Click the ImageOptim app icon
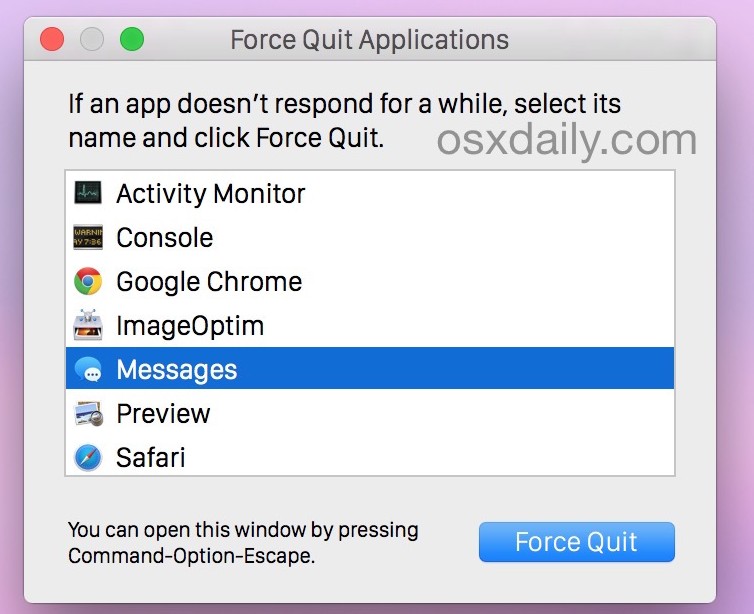Screen dimensions: 754x614 (x=88, y=326)
